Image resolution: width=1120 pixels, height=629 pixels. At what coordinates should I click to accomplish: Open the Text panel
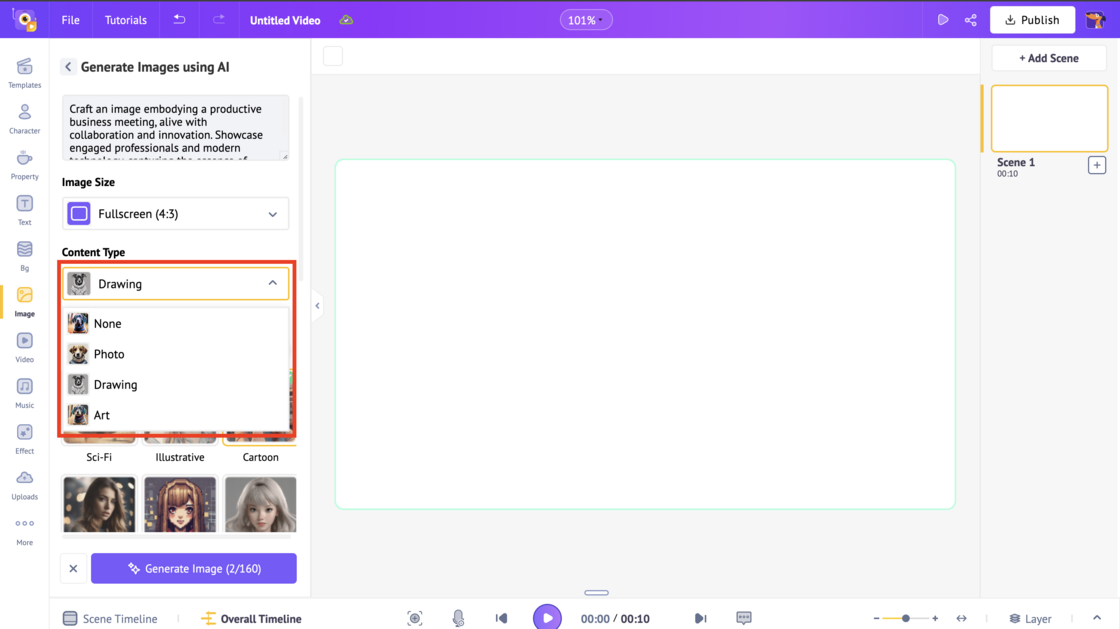pos(24,208)
